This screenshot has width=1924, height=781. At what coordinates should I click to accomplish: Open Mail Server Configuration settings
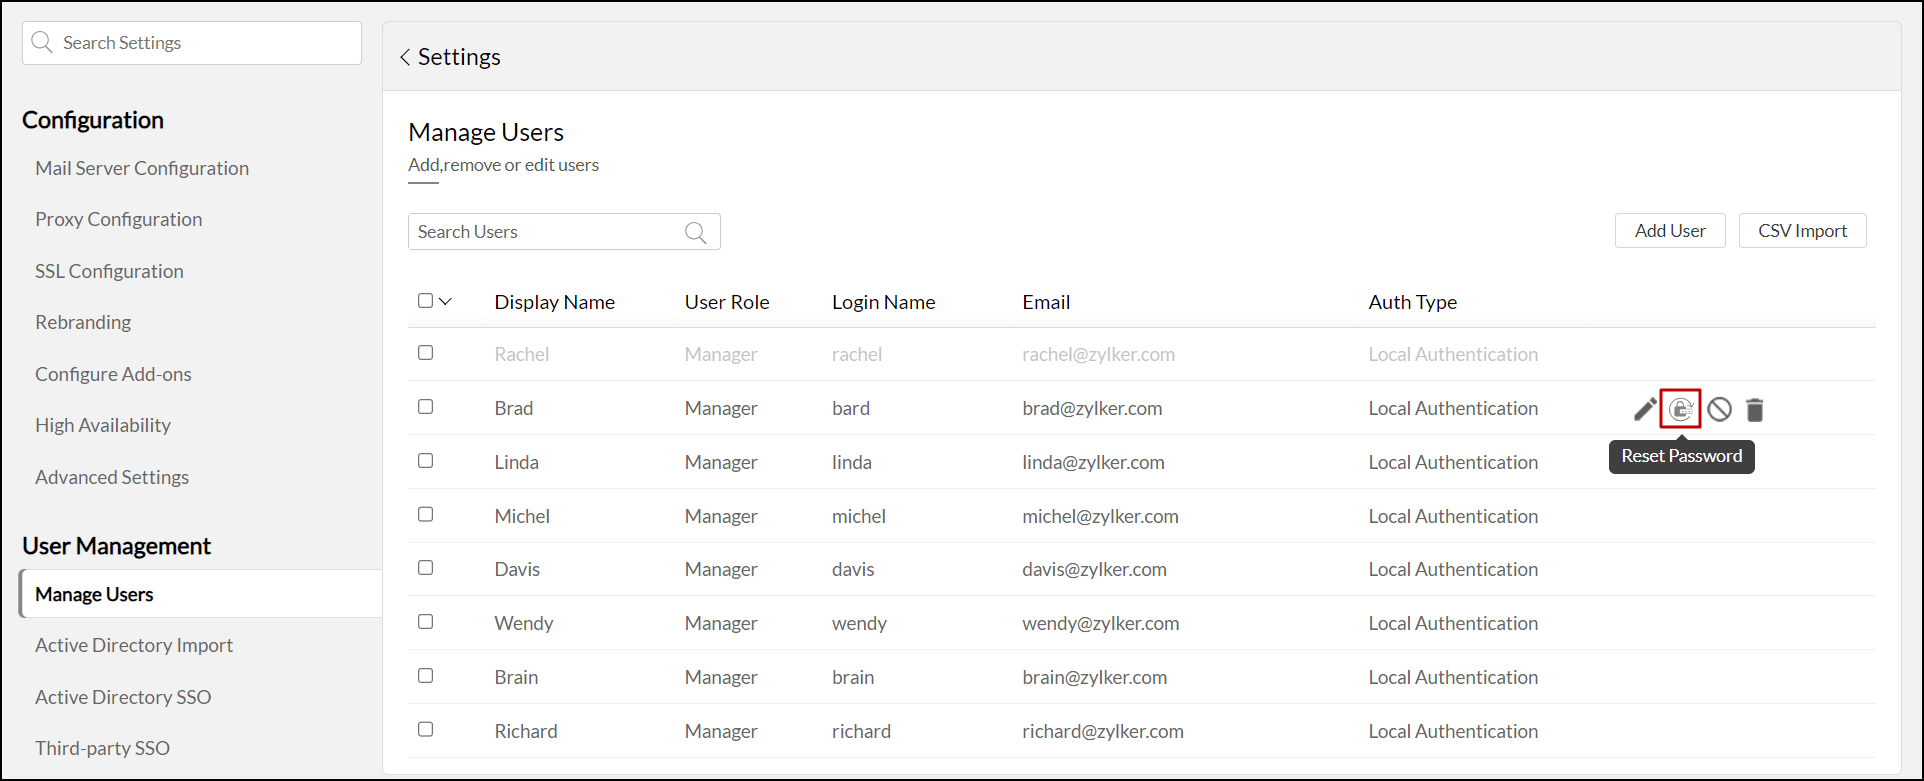(x=142, y=168)
